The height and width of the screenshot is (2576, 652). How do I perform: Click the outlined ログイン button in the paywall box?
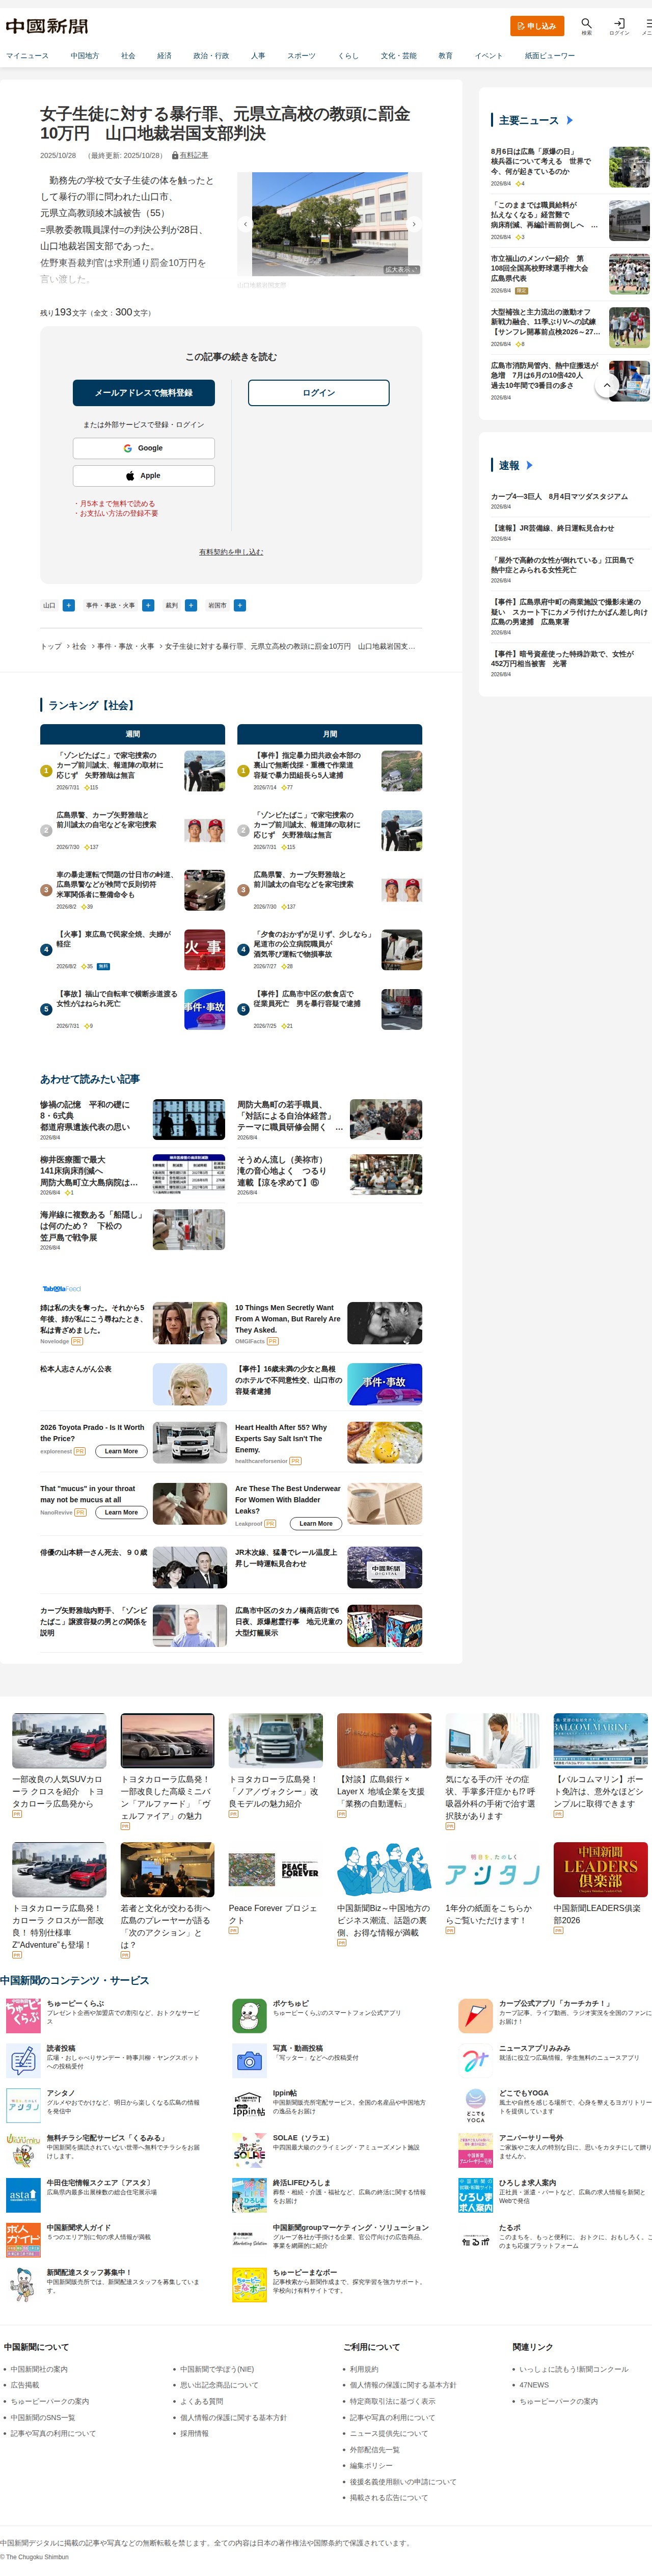click(x=319, y=393)
